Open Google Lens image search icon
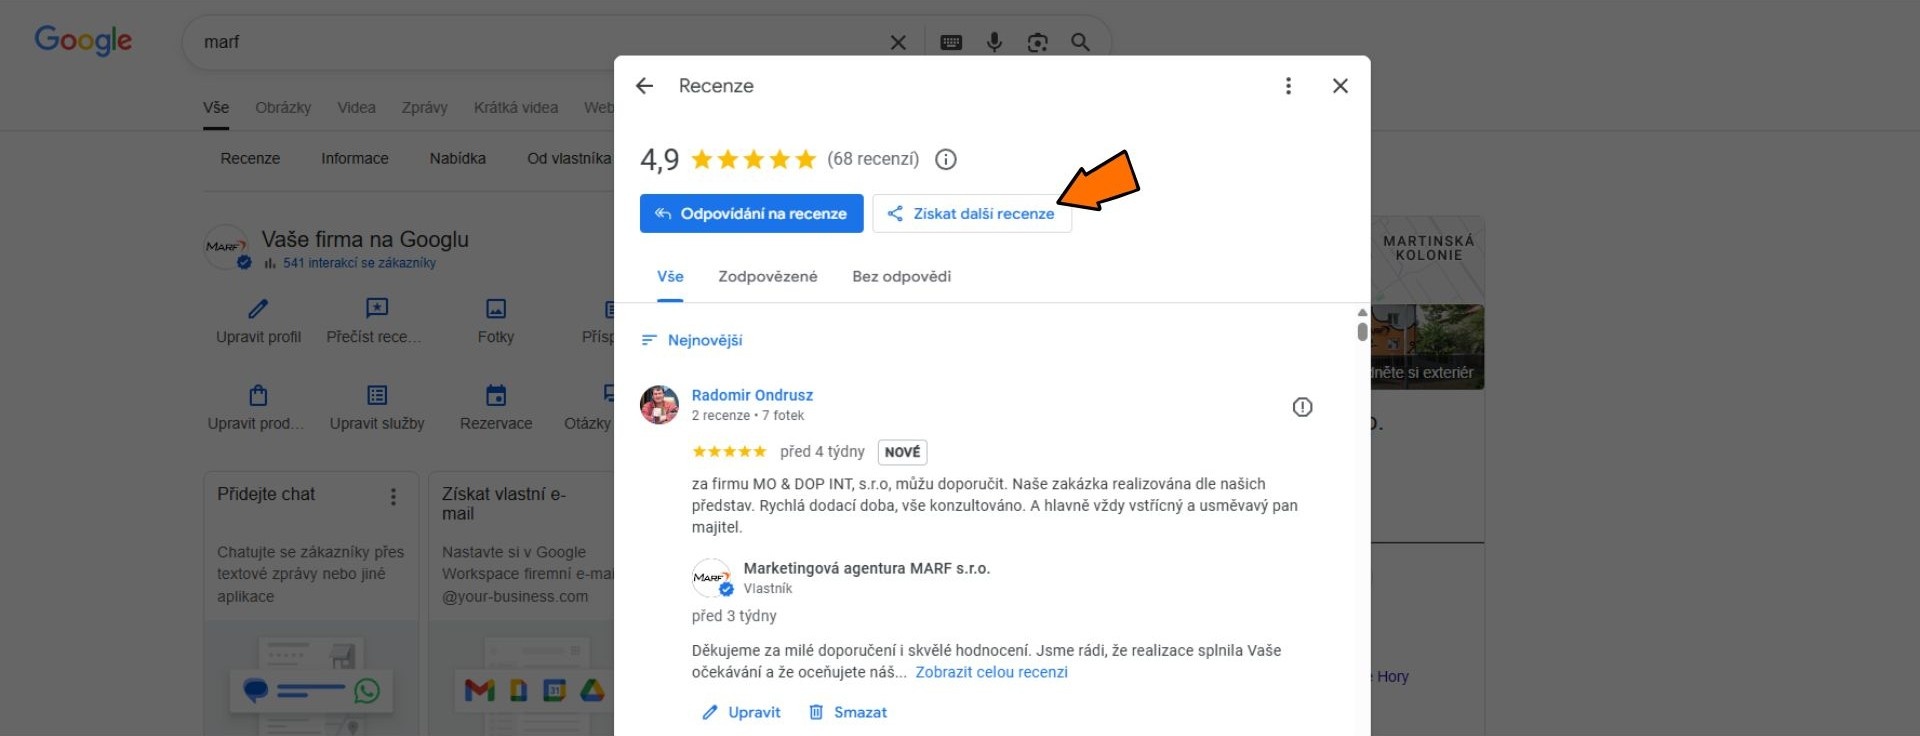1920x736 pixels. coord(1037,42)
